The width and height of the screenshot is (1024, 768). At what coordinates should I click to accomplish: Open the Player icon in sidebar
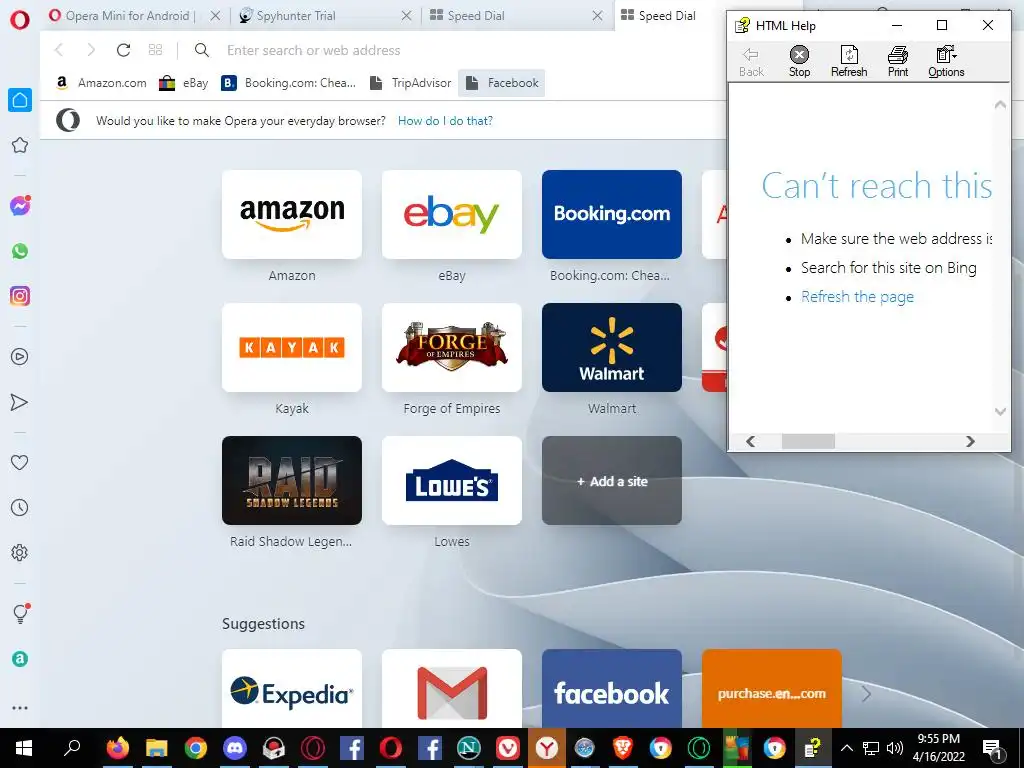pyautogui.click(x=20, y=357)
